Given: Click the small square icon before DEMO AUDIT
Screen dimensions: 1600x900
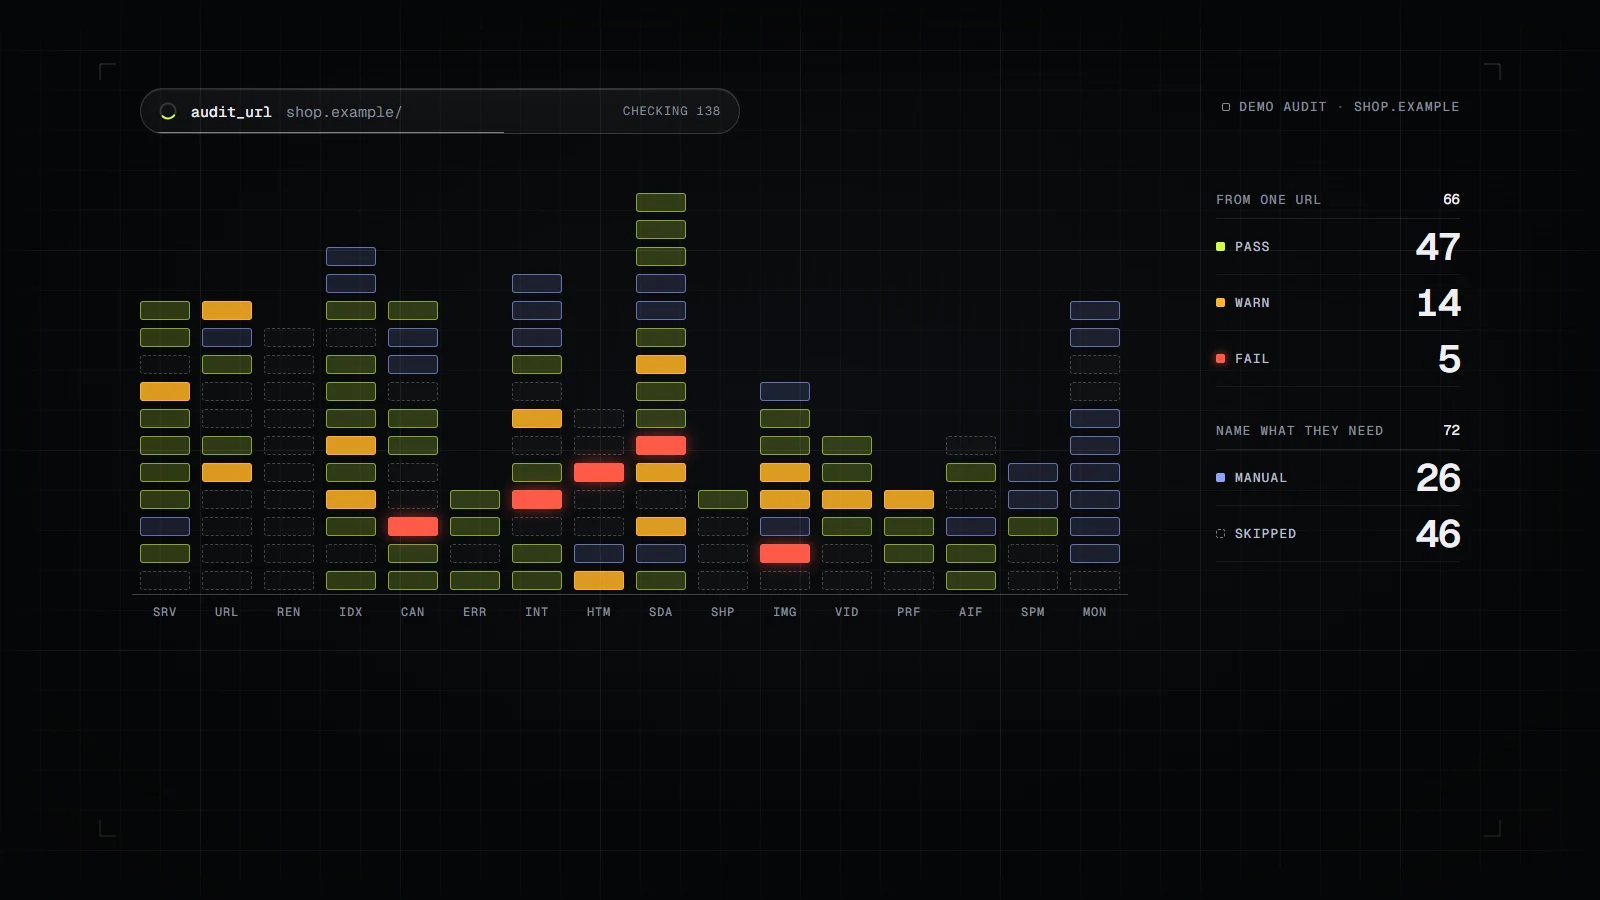Looking at the screenshot, I should tap(1226, 107).
